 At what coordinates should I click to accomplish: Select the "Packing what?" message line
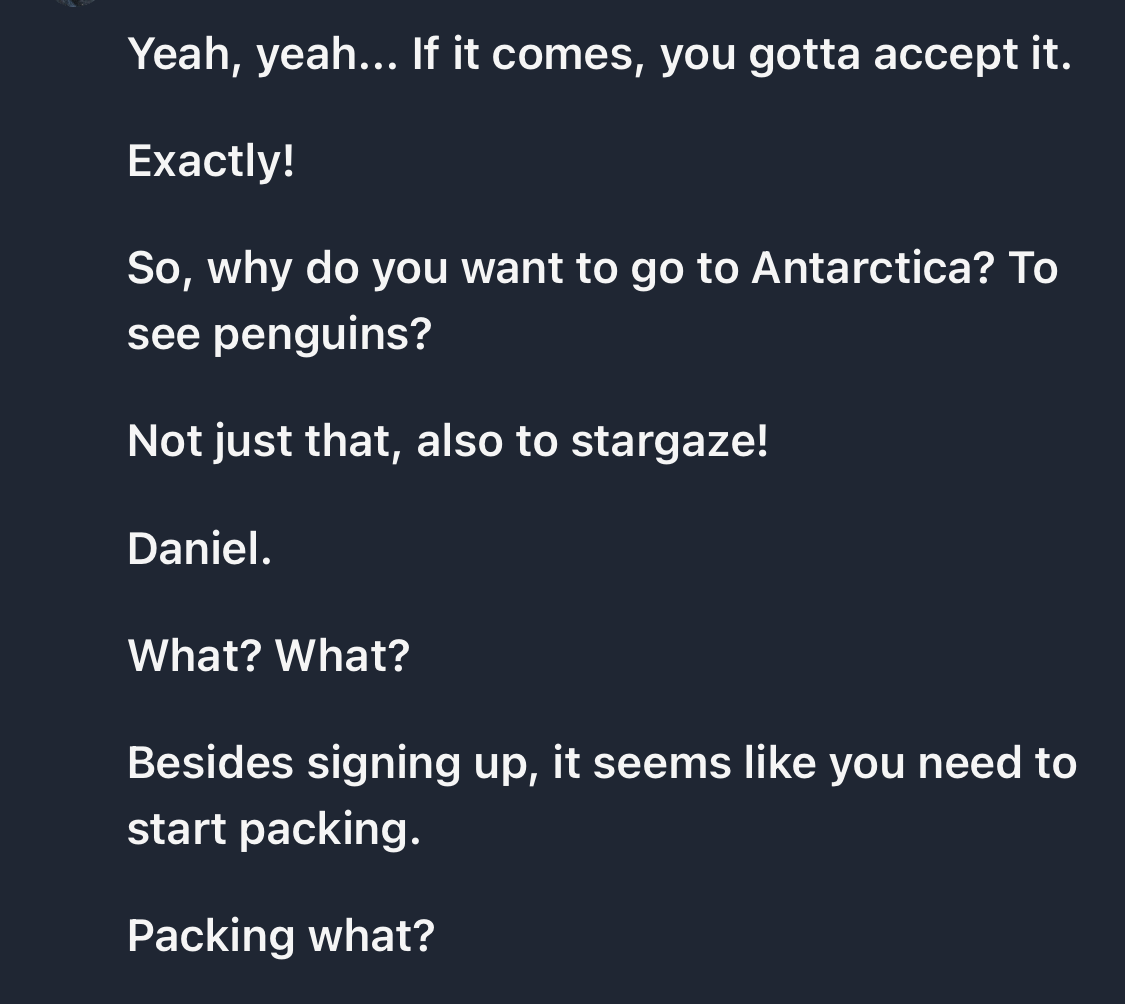coord(281,937)
